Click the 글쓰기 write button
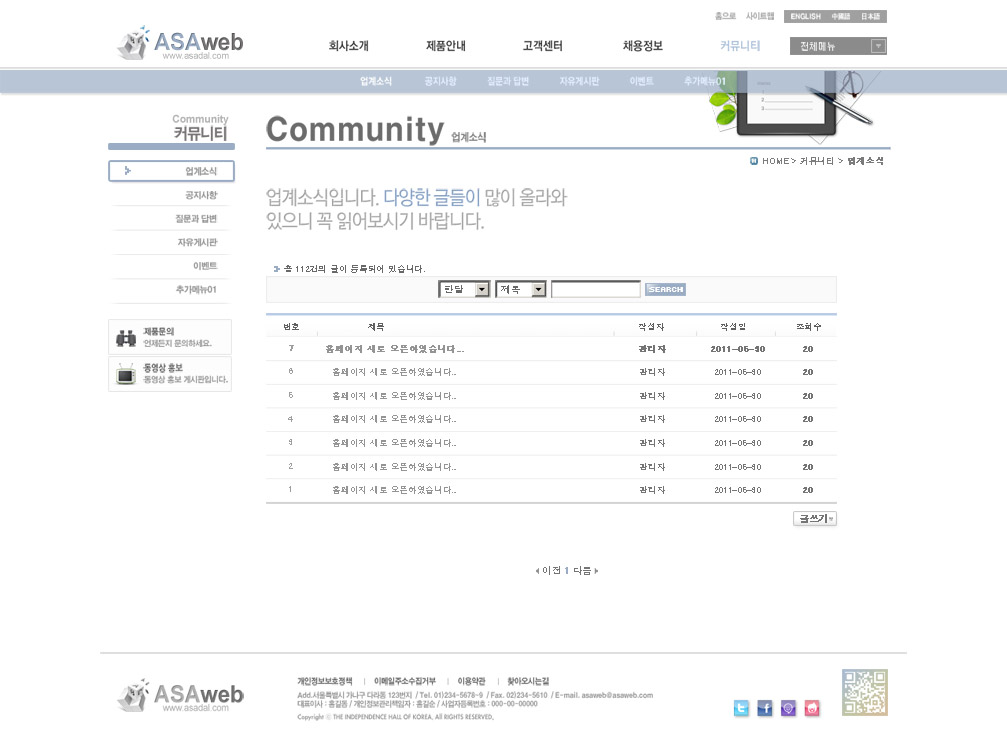 pyautogui.click(x=814, y=518)
